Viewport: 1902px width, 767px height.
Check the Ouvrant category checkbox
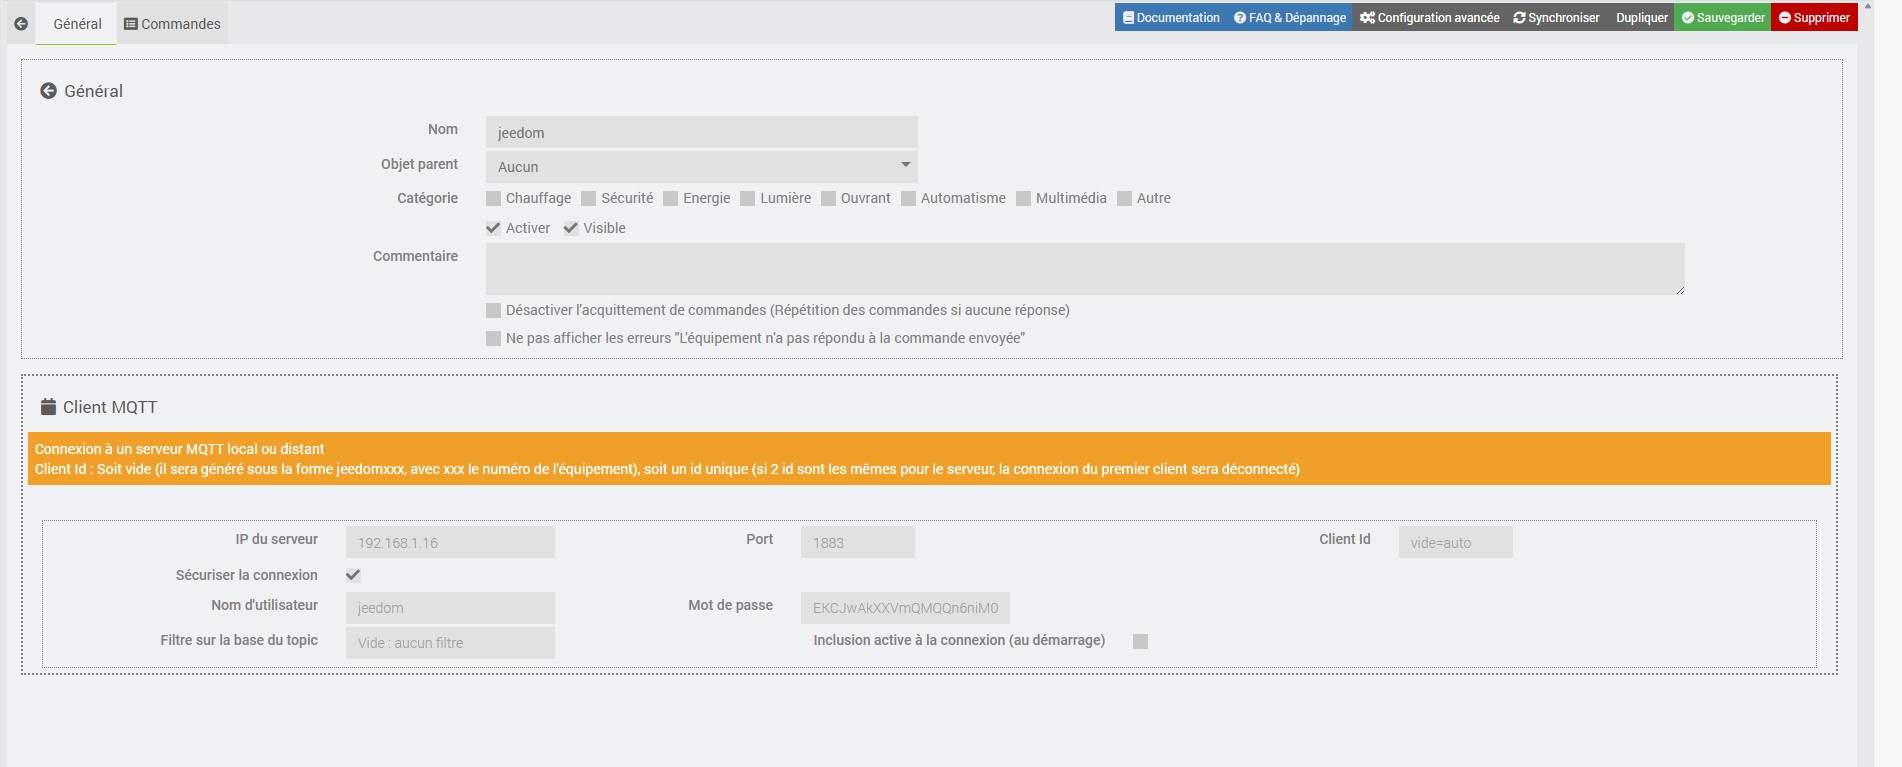[829, 199]
